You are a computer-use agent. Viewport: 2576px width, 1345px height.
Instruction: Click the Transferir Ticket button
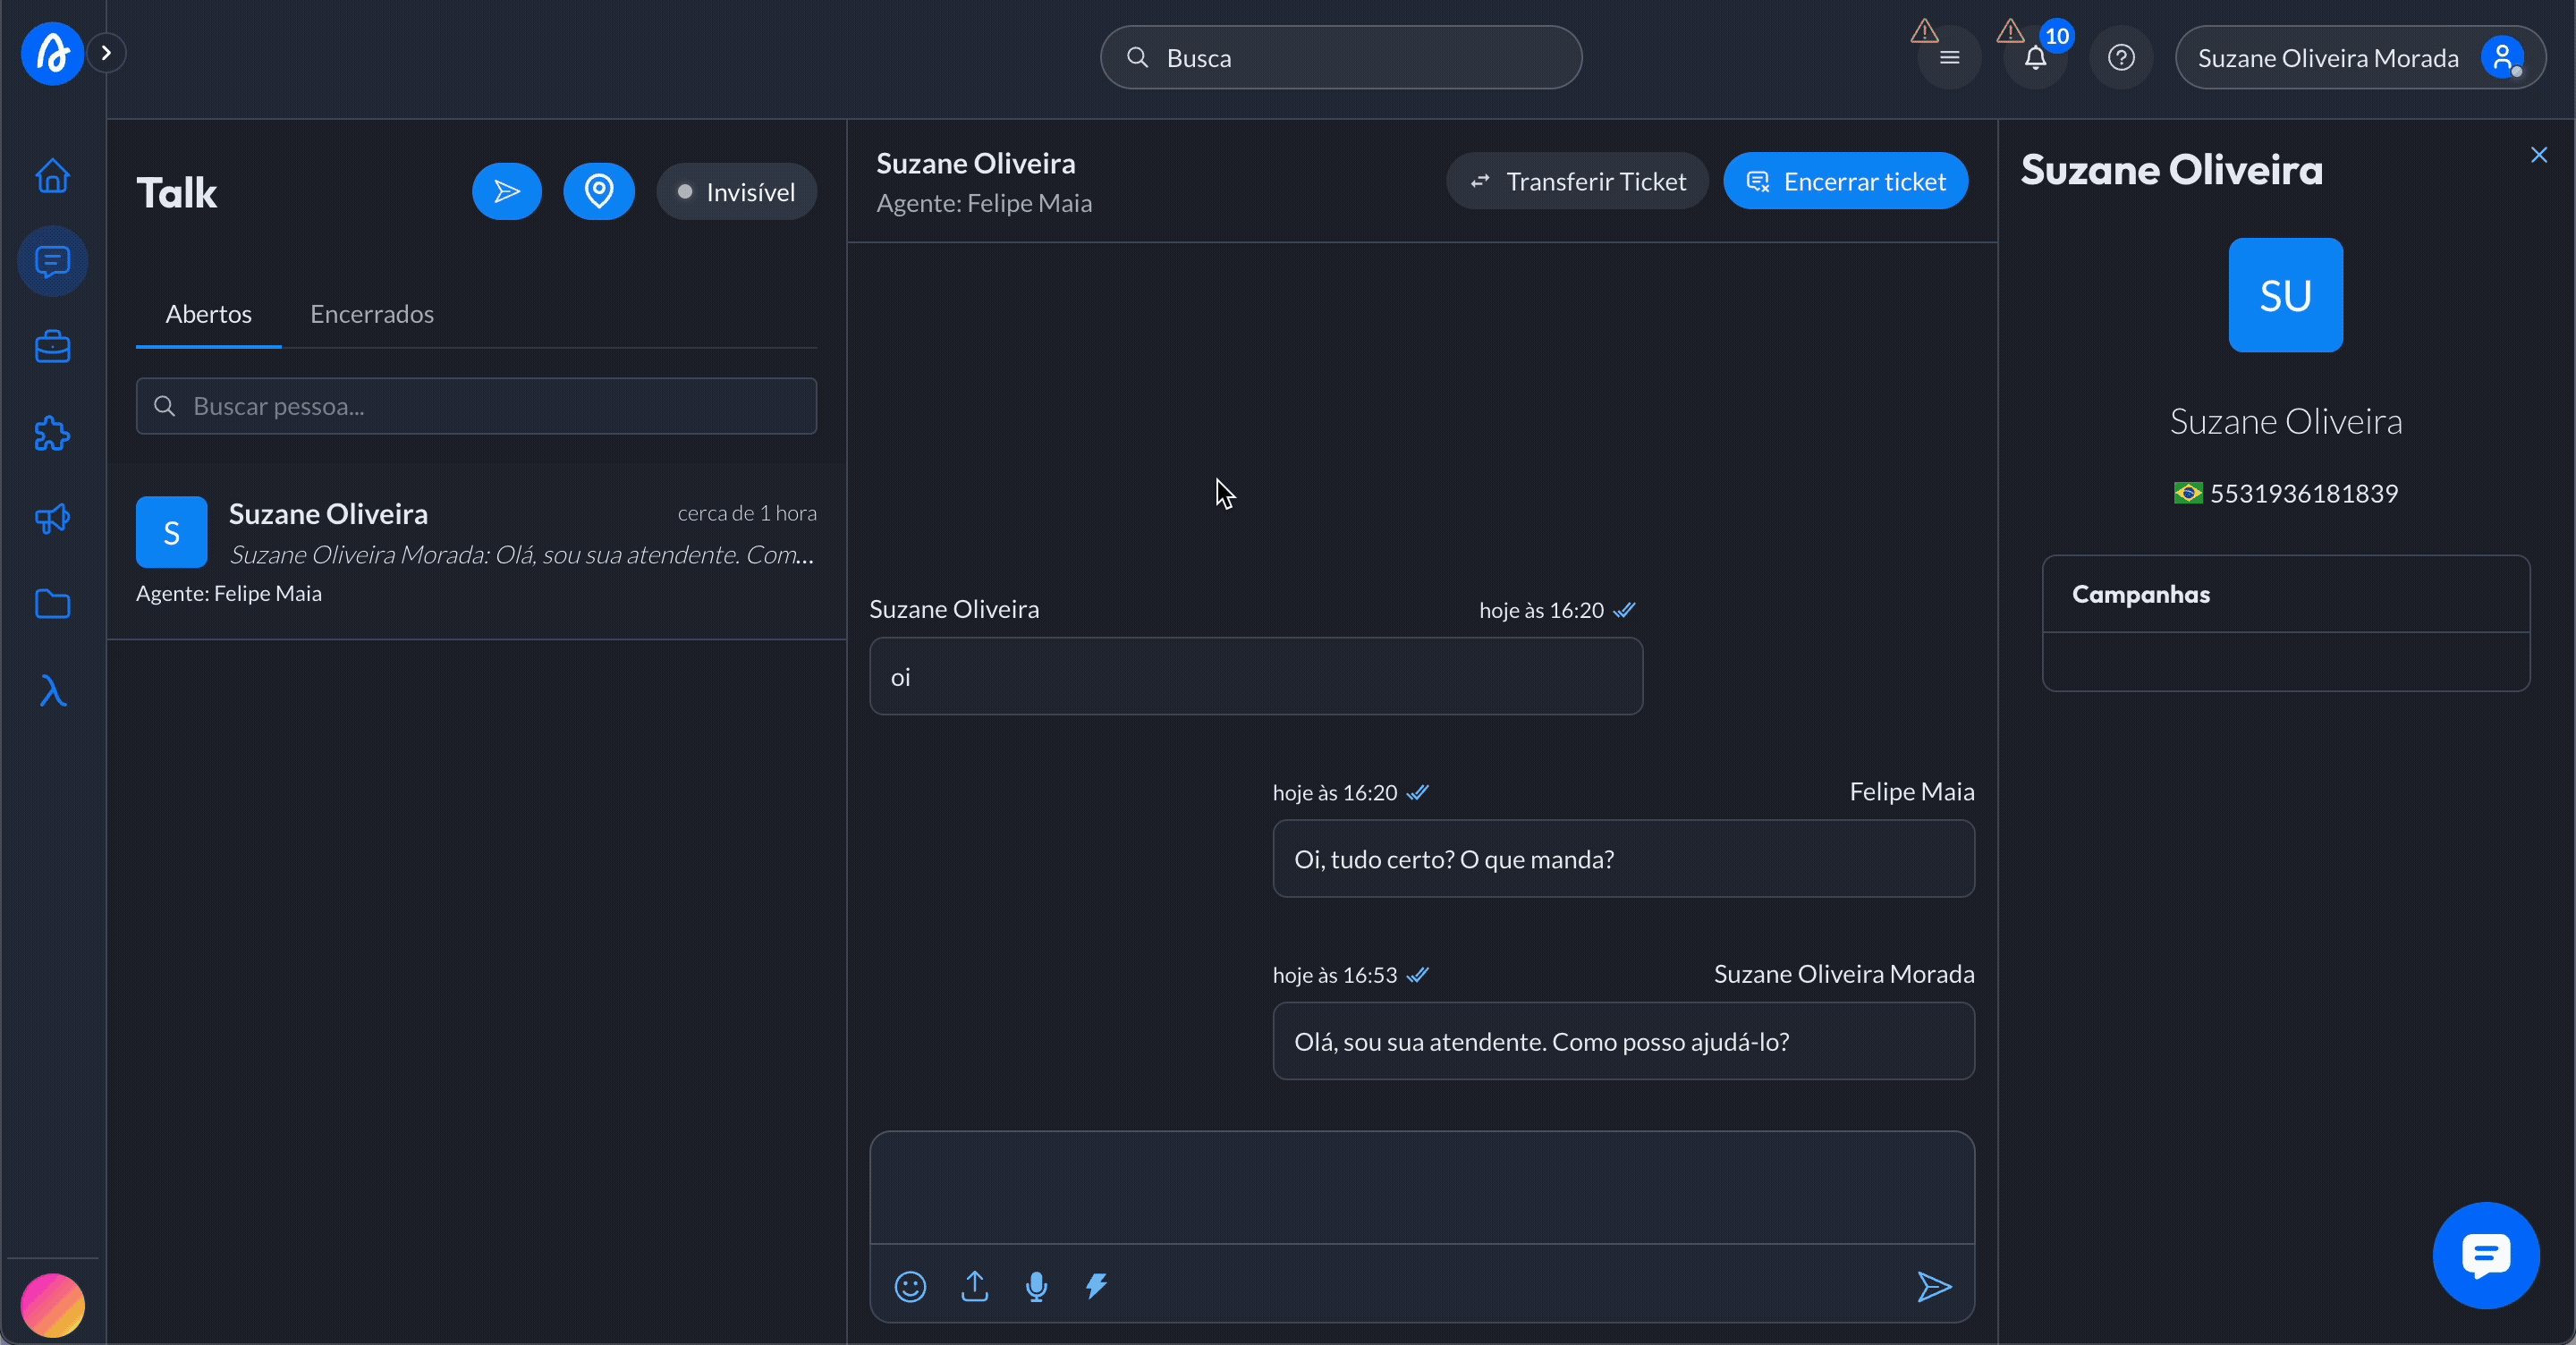pos(1577,181)
